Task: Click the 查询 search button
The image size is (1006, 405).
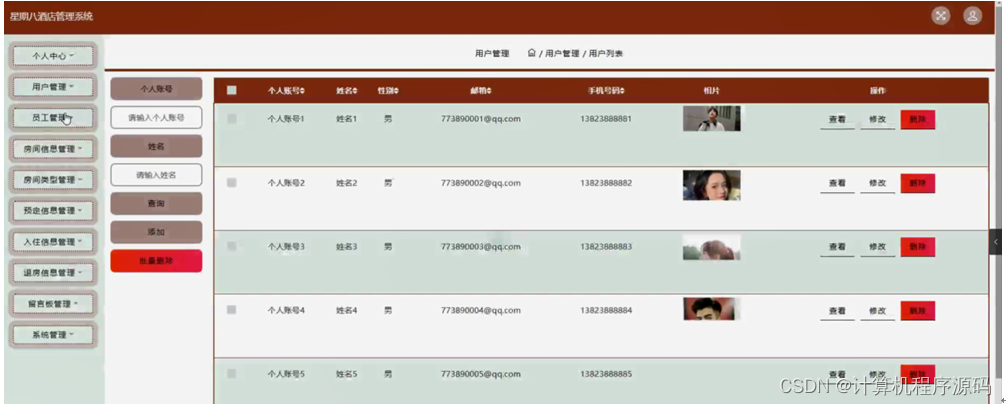Action: (156, 203)
